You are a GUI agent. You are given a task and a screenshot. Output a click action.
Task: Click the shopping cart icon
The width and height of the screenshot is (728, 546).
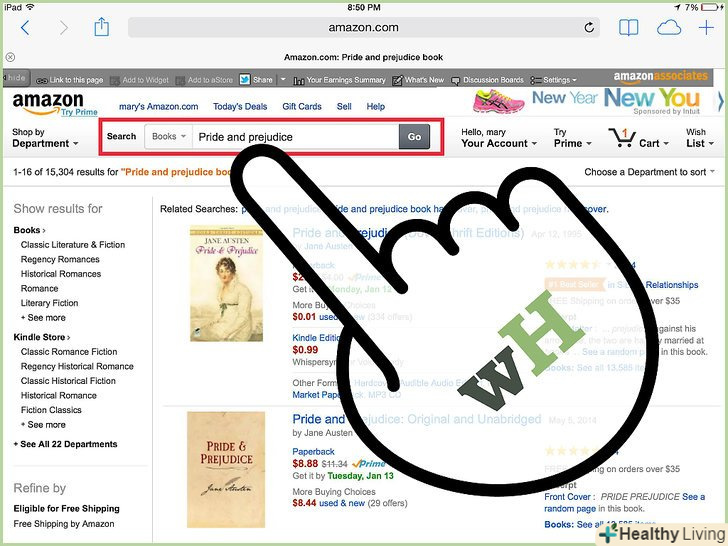click(621, 138)
